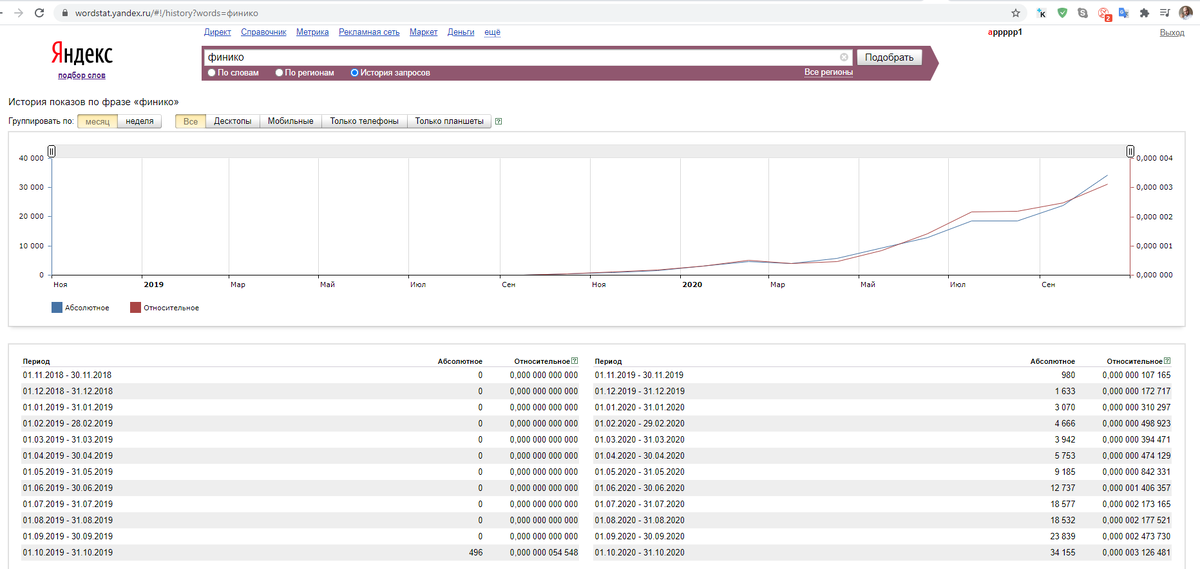Click the right chart range slider handle
This screenshot has width=1200, height=569.
click(1130, 151)
